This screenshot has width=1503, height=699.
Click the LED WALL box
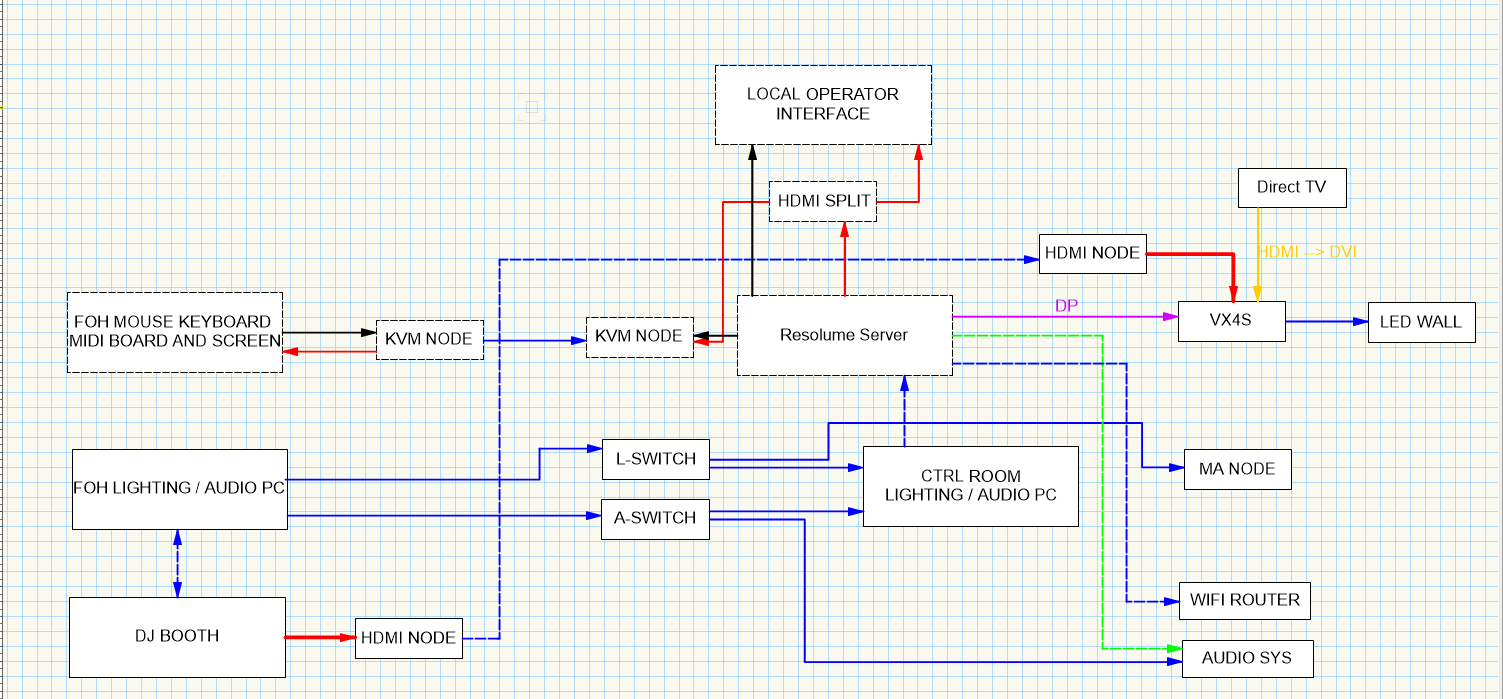point(1421,322)
